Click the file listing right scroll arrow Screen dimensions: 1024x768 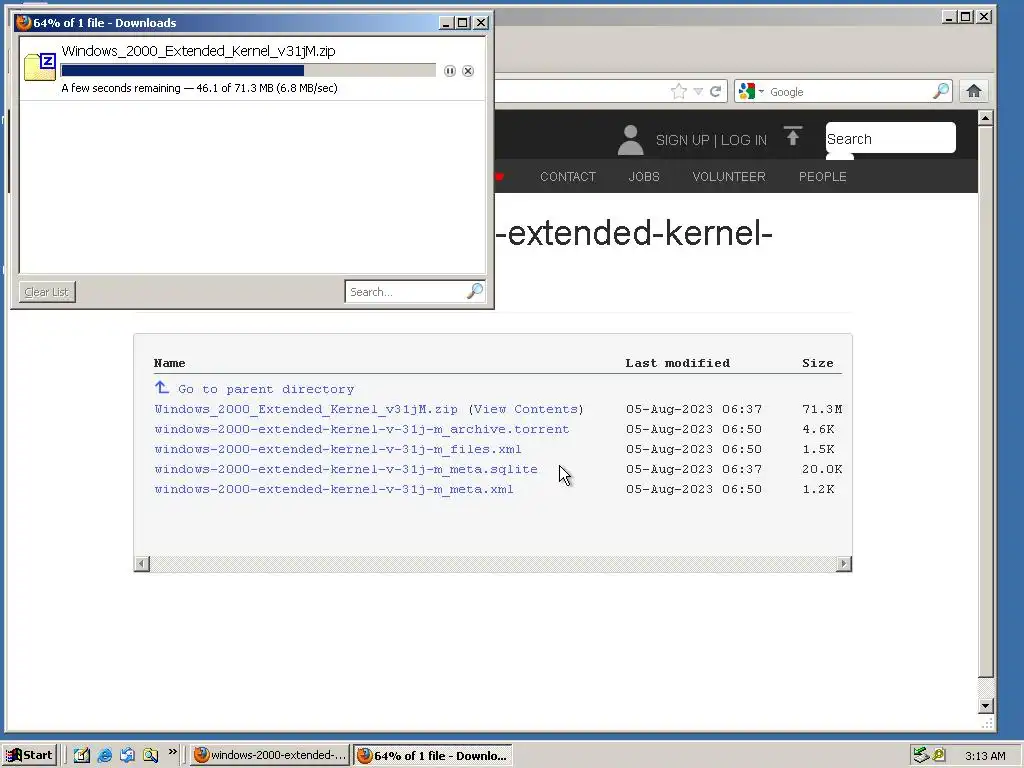[844, 564]
